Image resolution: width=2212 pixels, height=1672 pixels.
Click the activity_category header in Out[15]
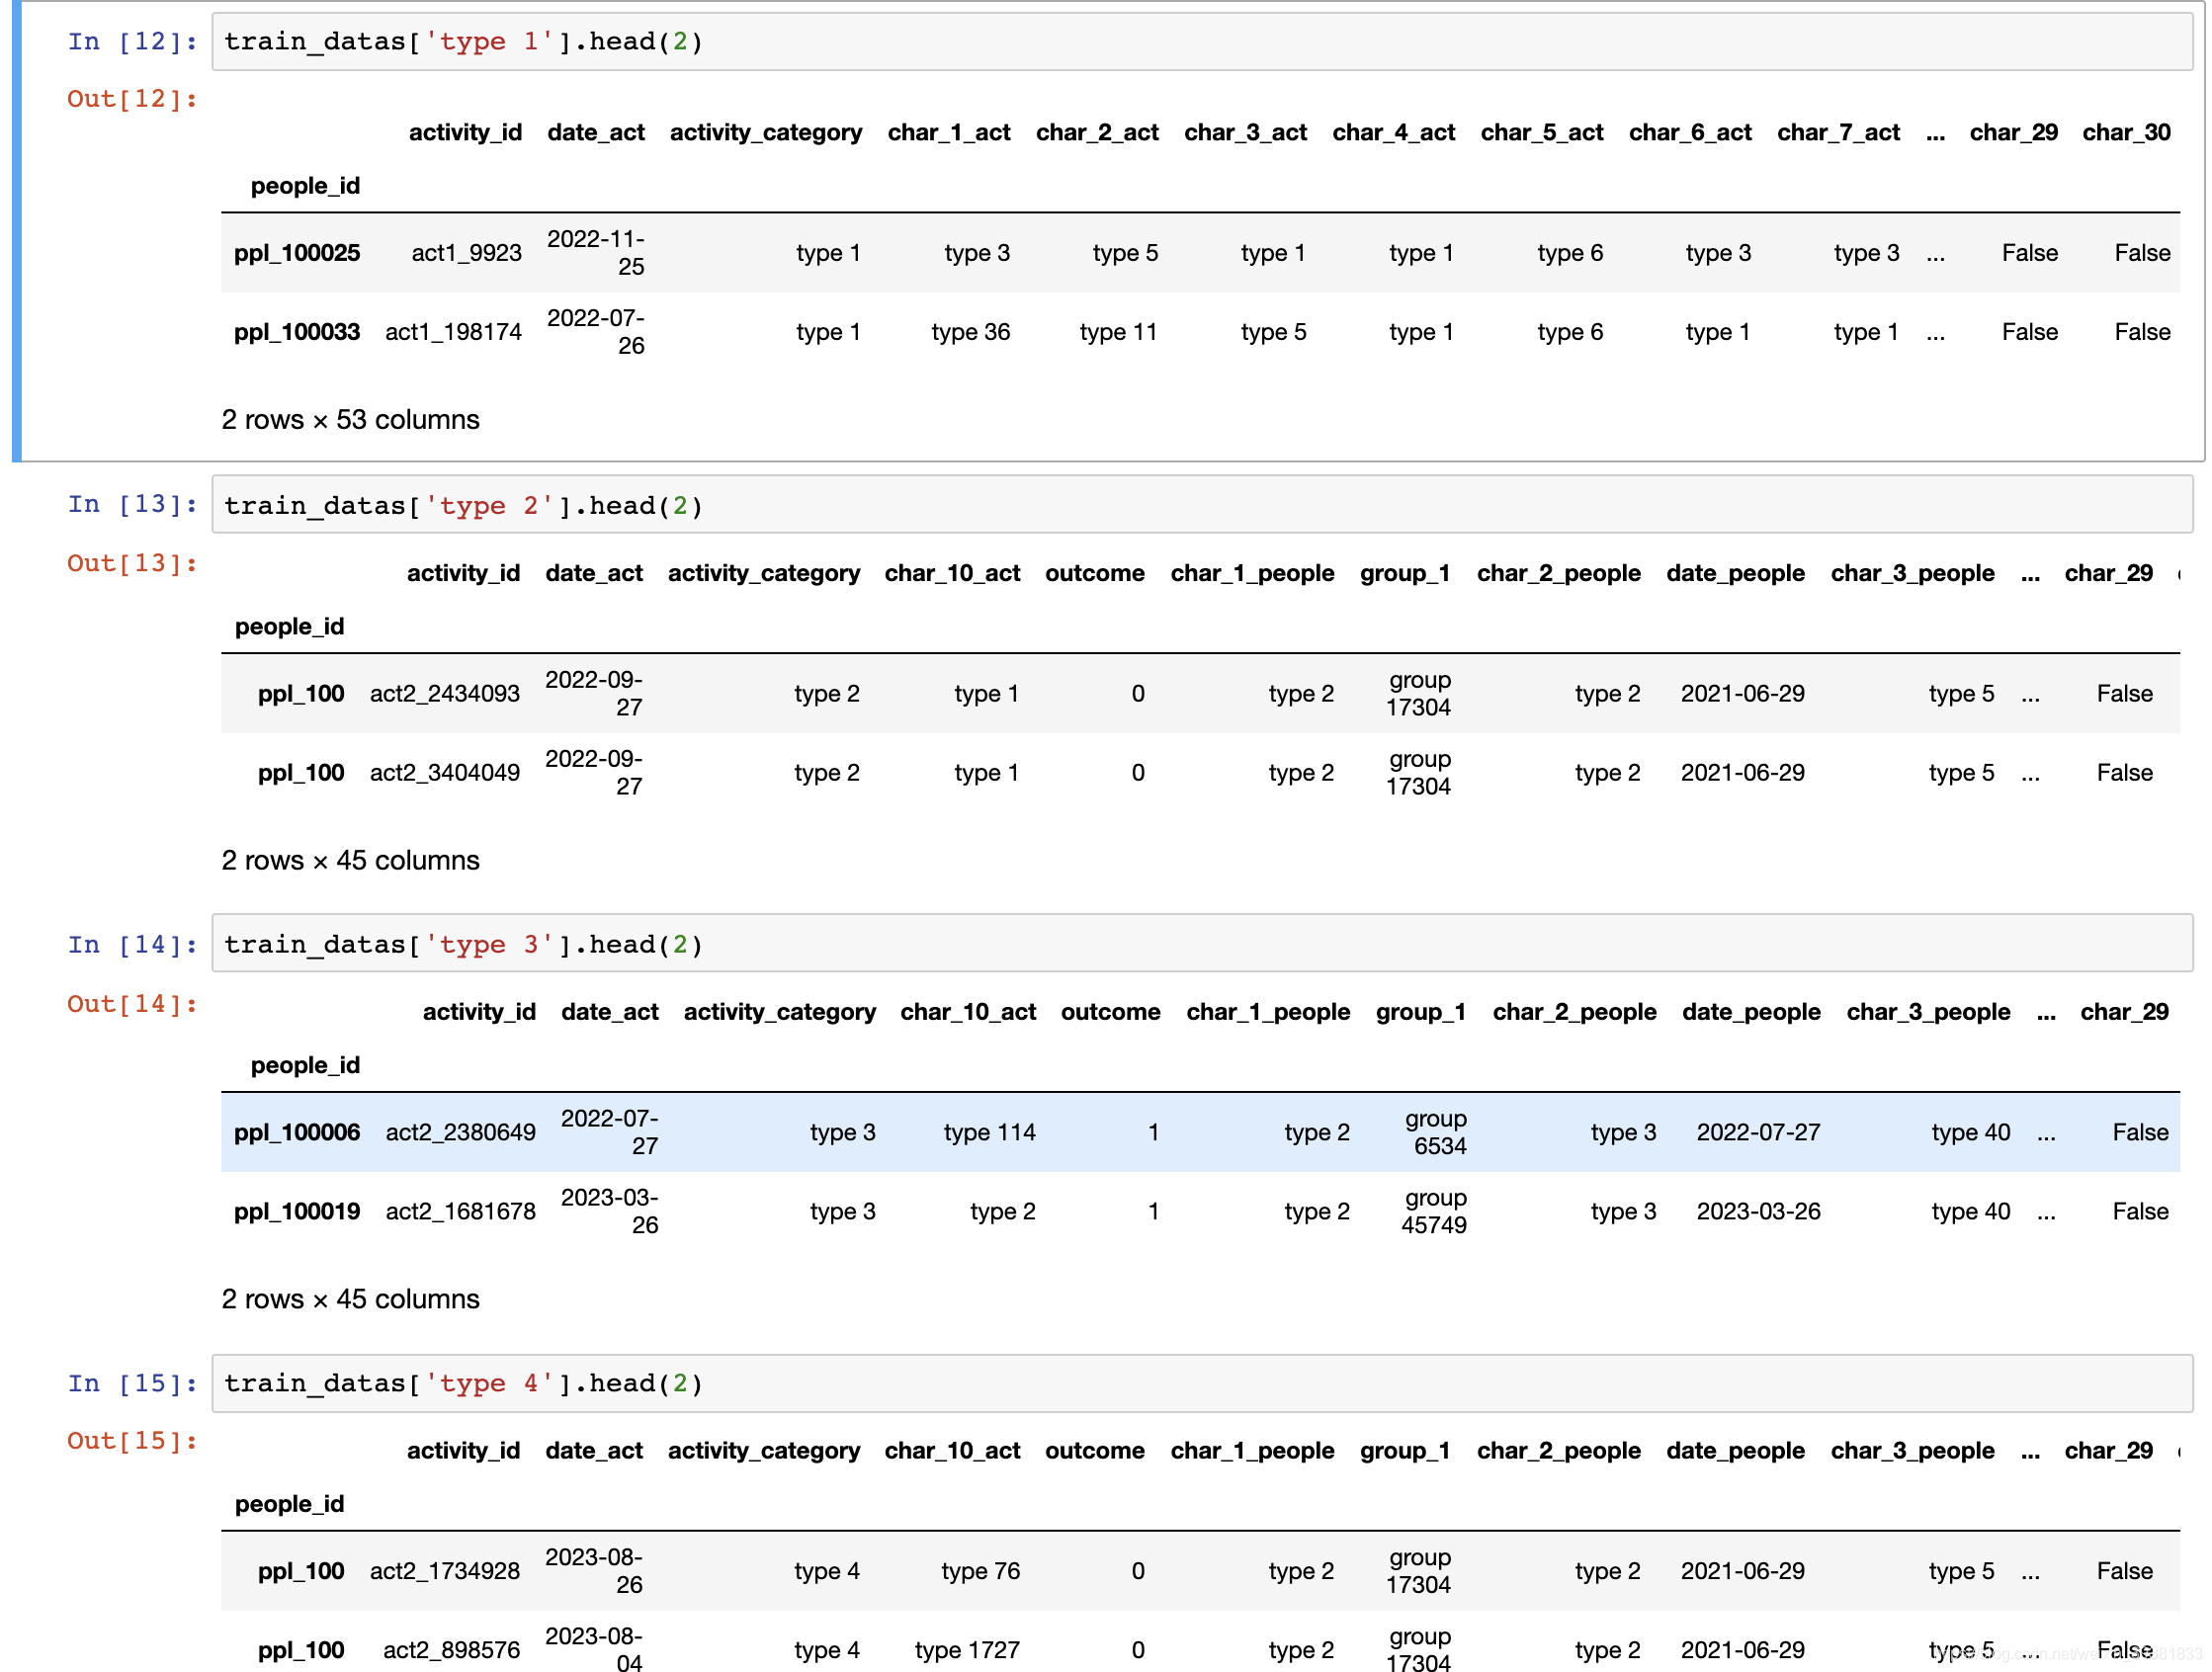(764, 1451)
